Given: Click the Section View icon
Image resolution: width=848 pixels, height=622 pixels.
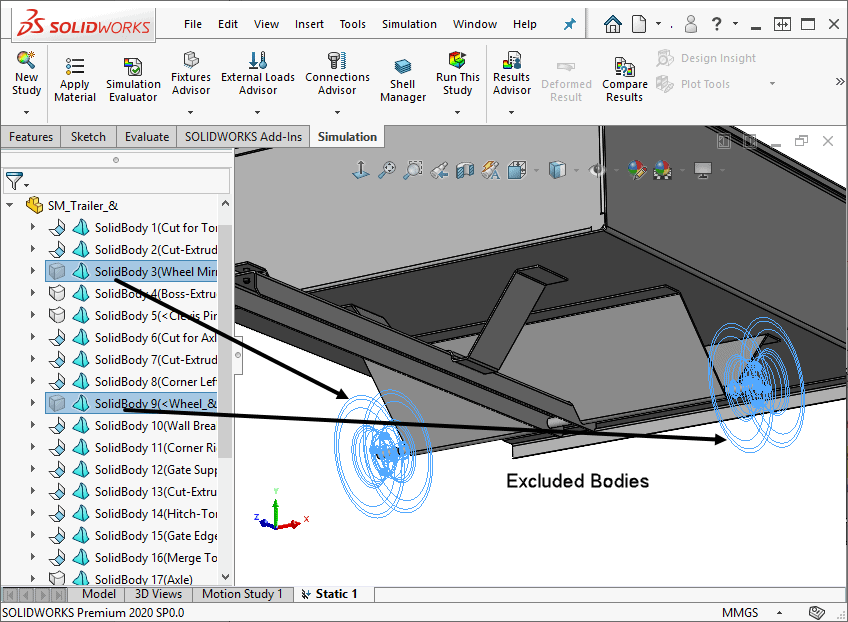Looking at the screenshot, I should click(x=465, y=170).
